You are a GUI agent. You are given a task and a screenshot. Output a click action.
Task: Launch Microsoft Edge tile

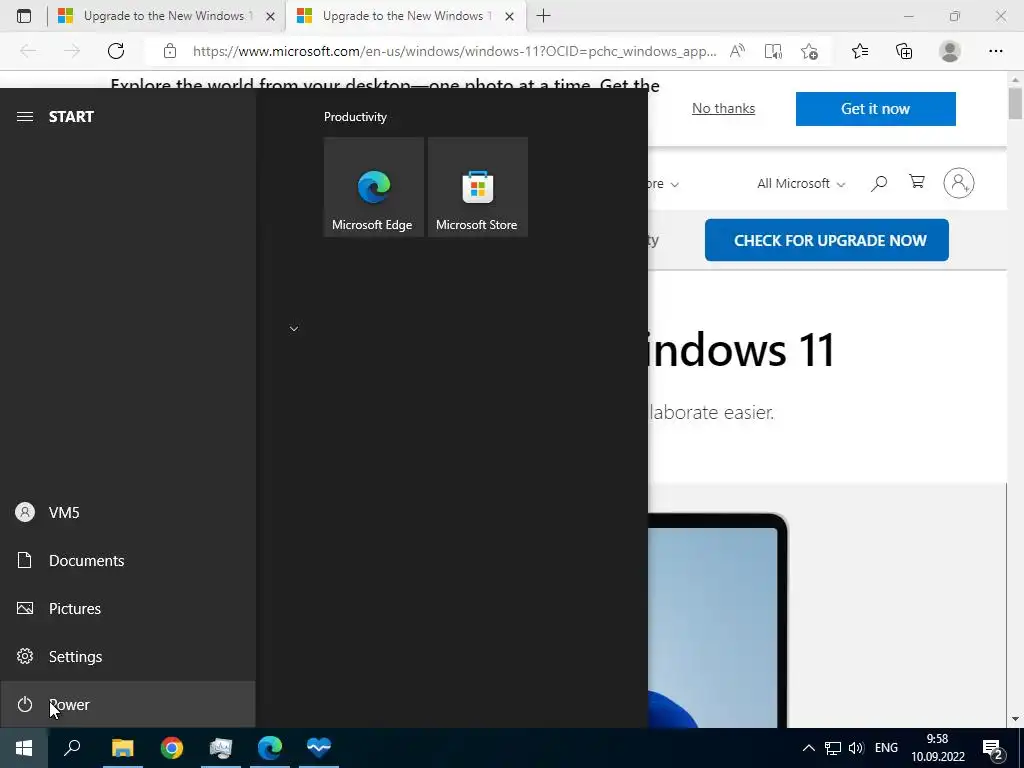pos(374,187)
